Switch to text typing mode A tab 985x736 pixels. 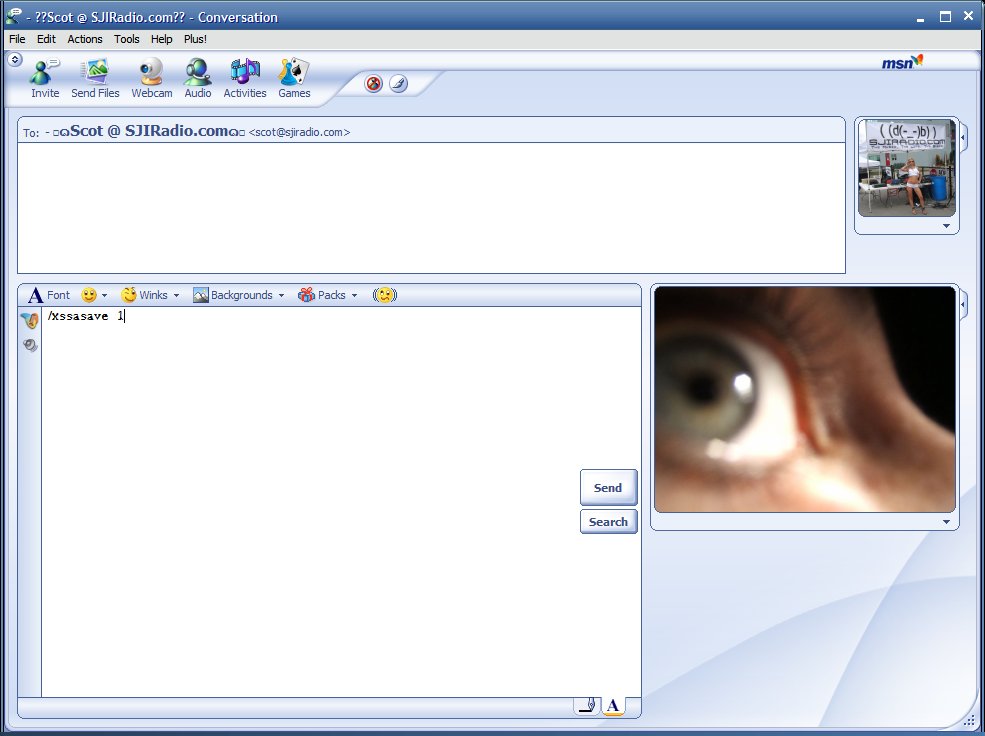coord(613,706)
